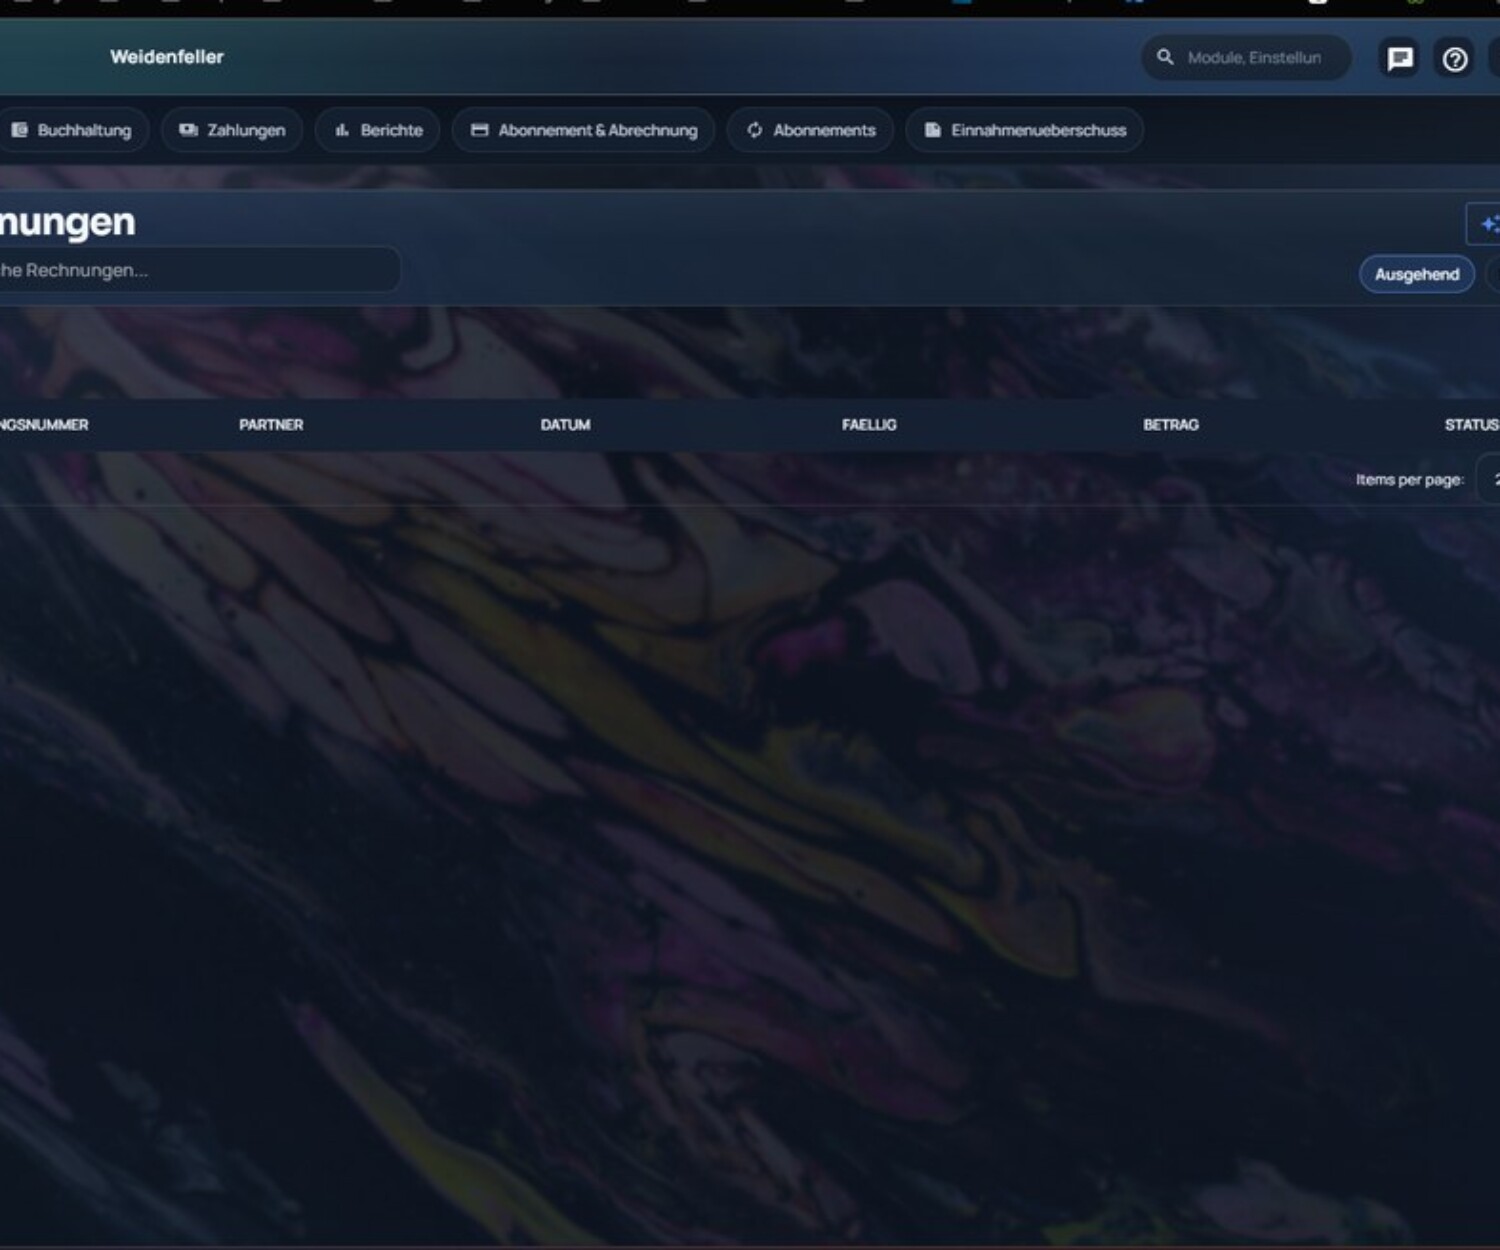Screen dimensions: 1500x1250
Task: Click the Buchhaltung ledger icon
Action: (x=19, y=130)
